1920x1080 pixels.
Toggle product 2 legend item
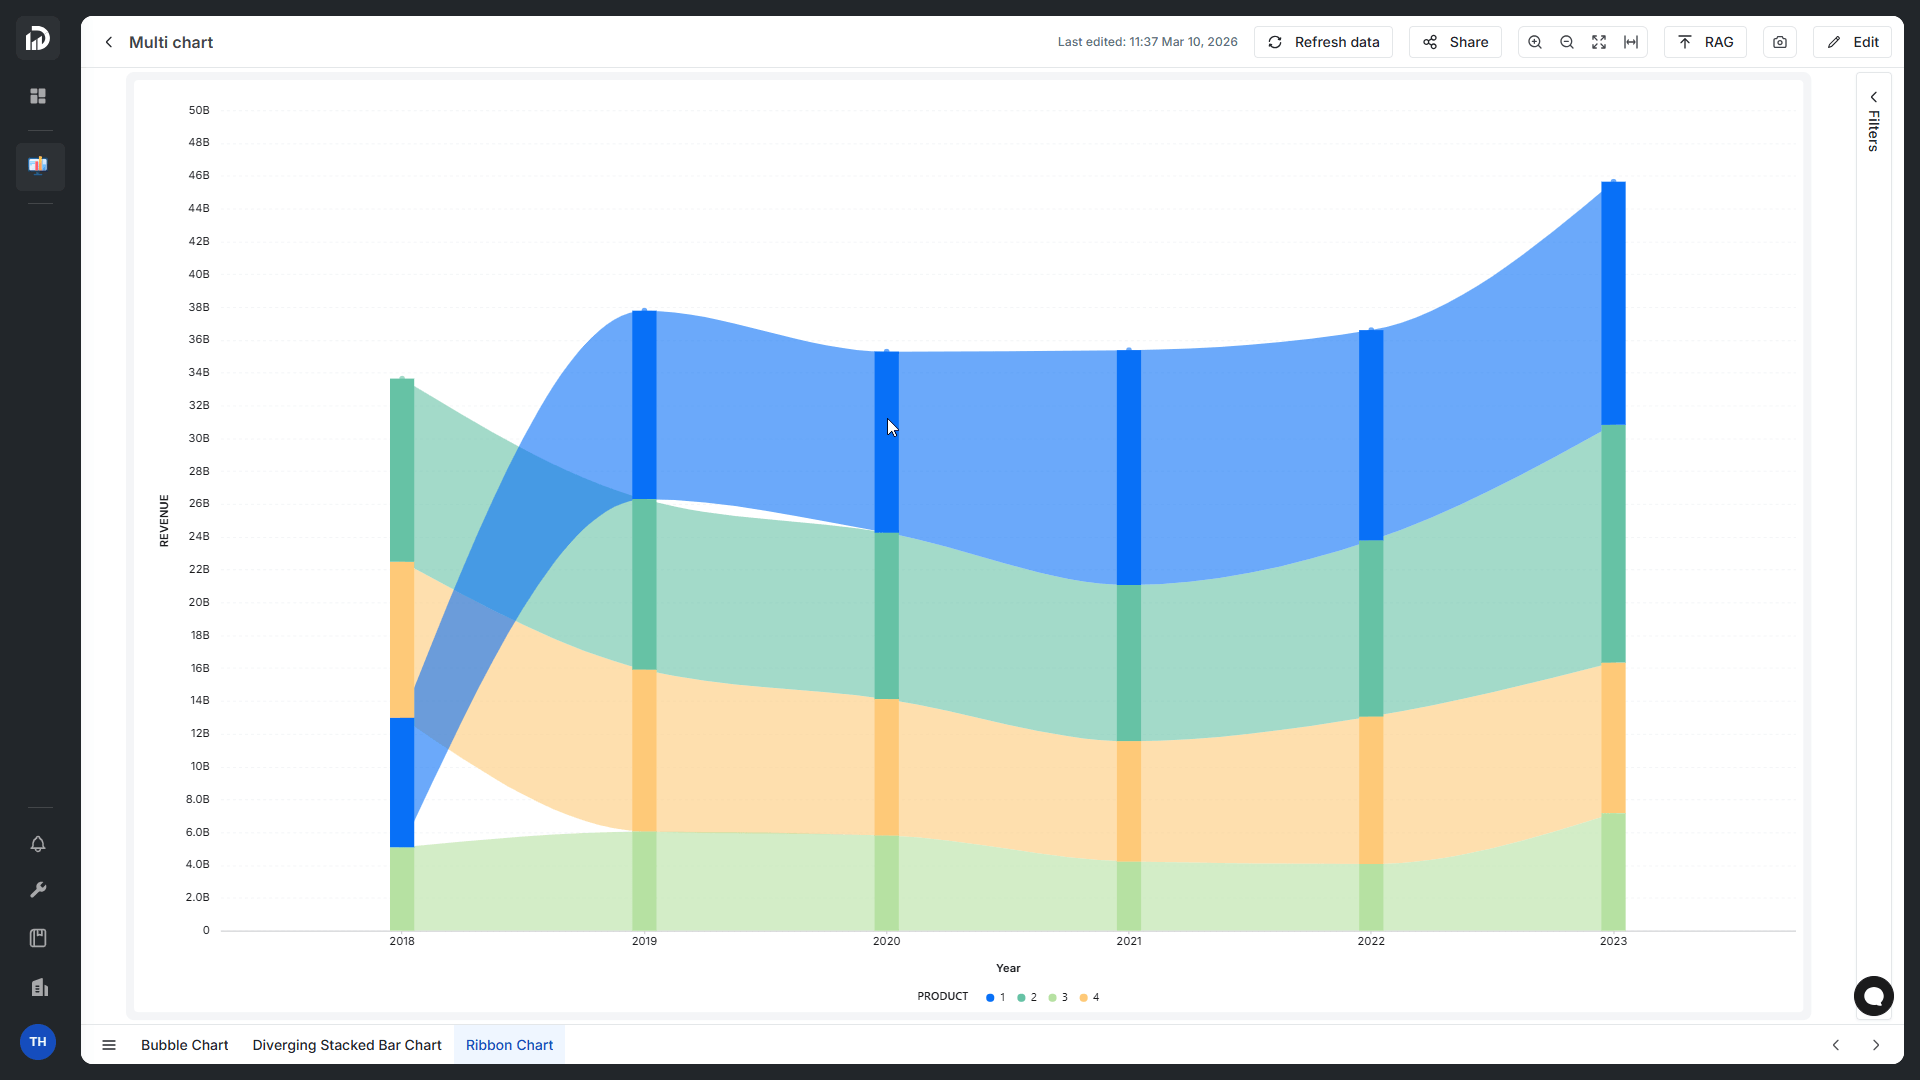click(1027, 997)
